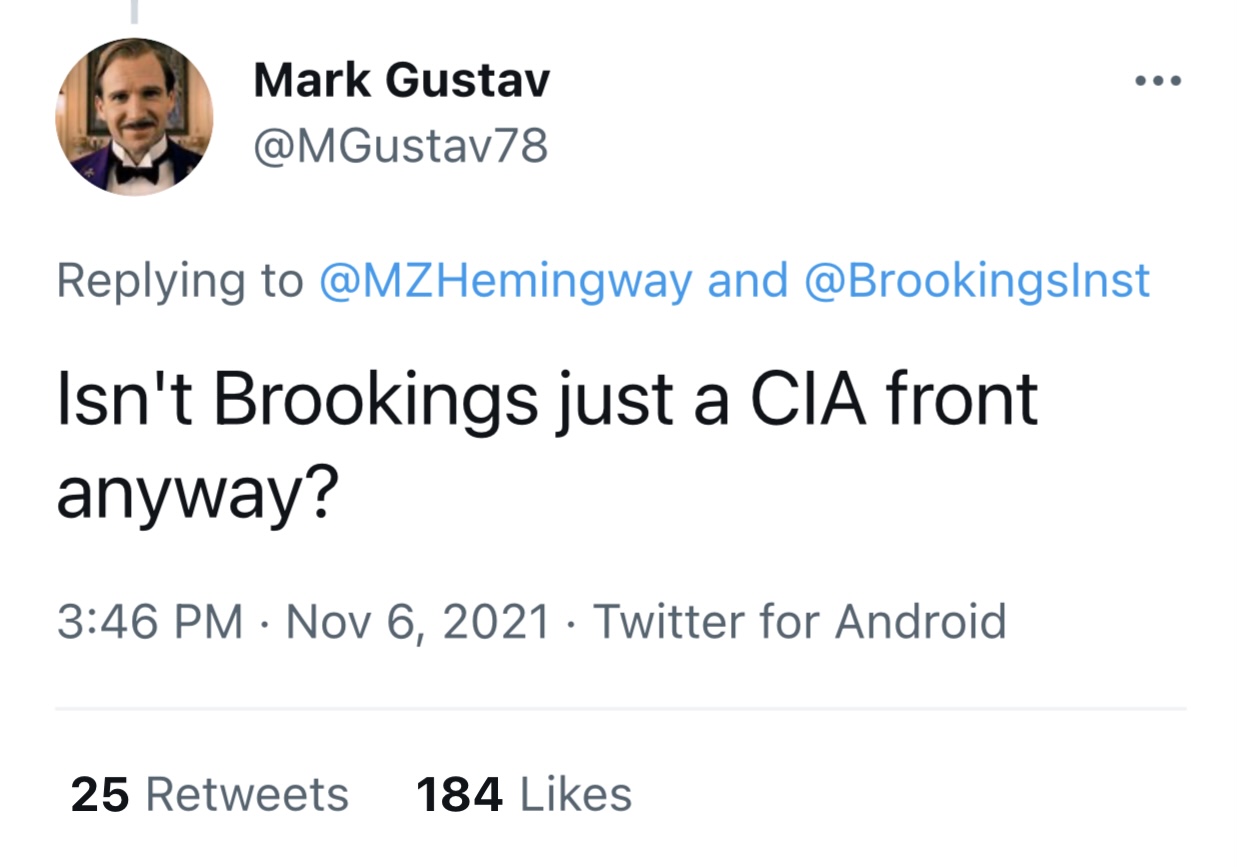Select the tweet text about Brookings
Viewport: 1239px width, 867px height.
click(x=547, y=443)
